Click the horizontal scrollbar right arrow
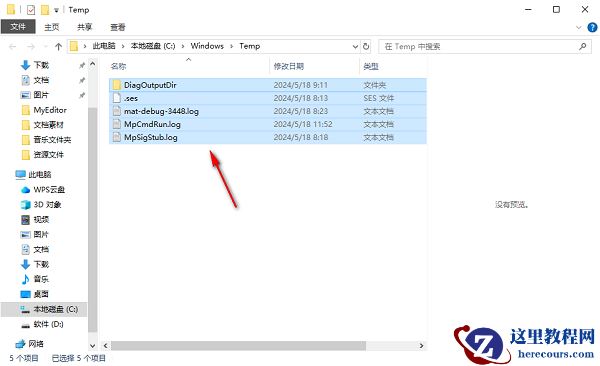 (x=421, y=346)
